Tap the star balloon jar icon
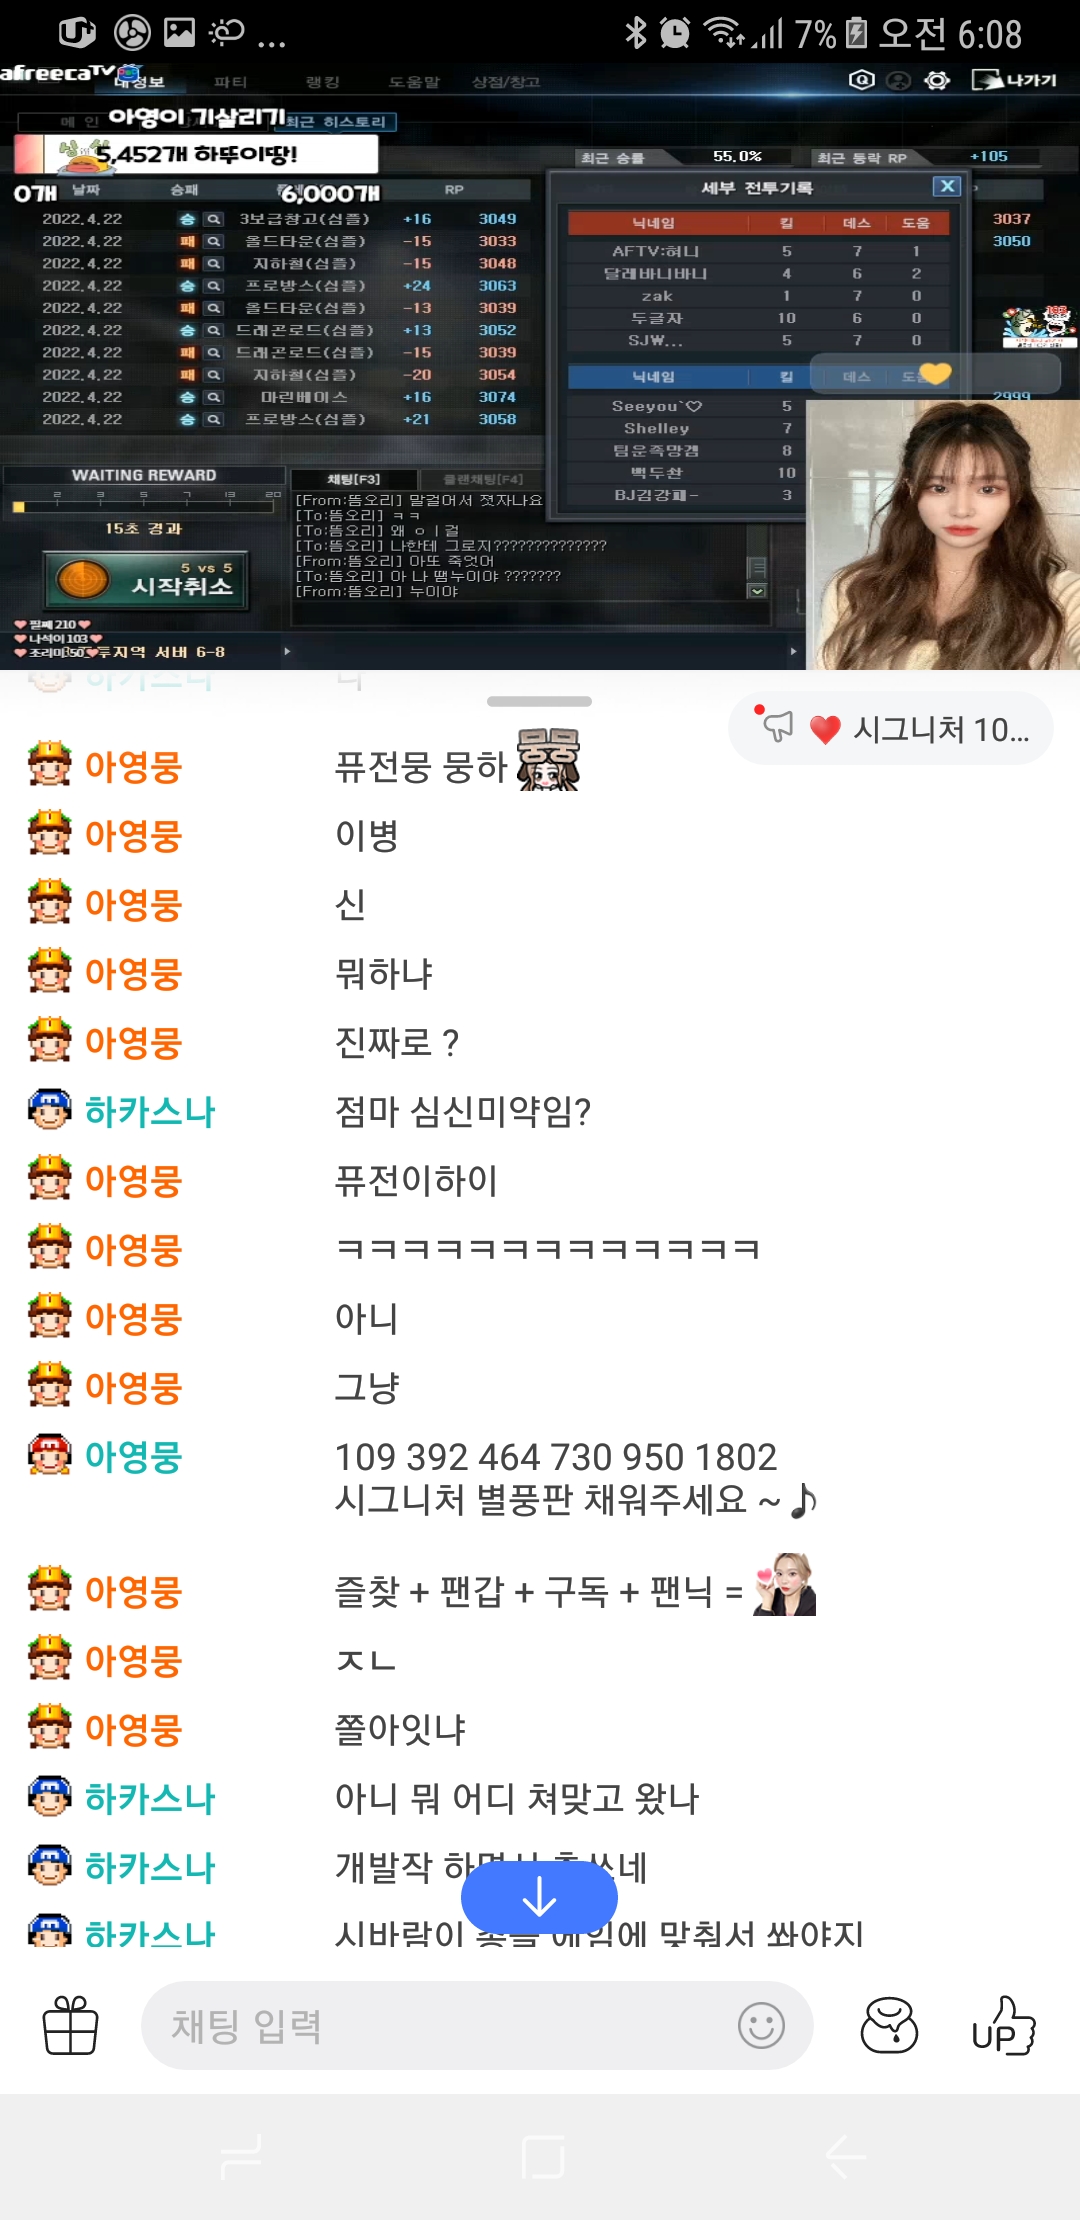Screen dimensions: 1080x2220 [889, 2025]
